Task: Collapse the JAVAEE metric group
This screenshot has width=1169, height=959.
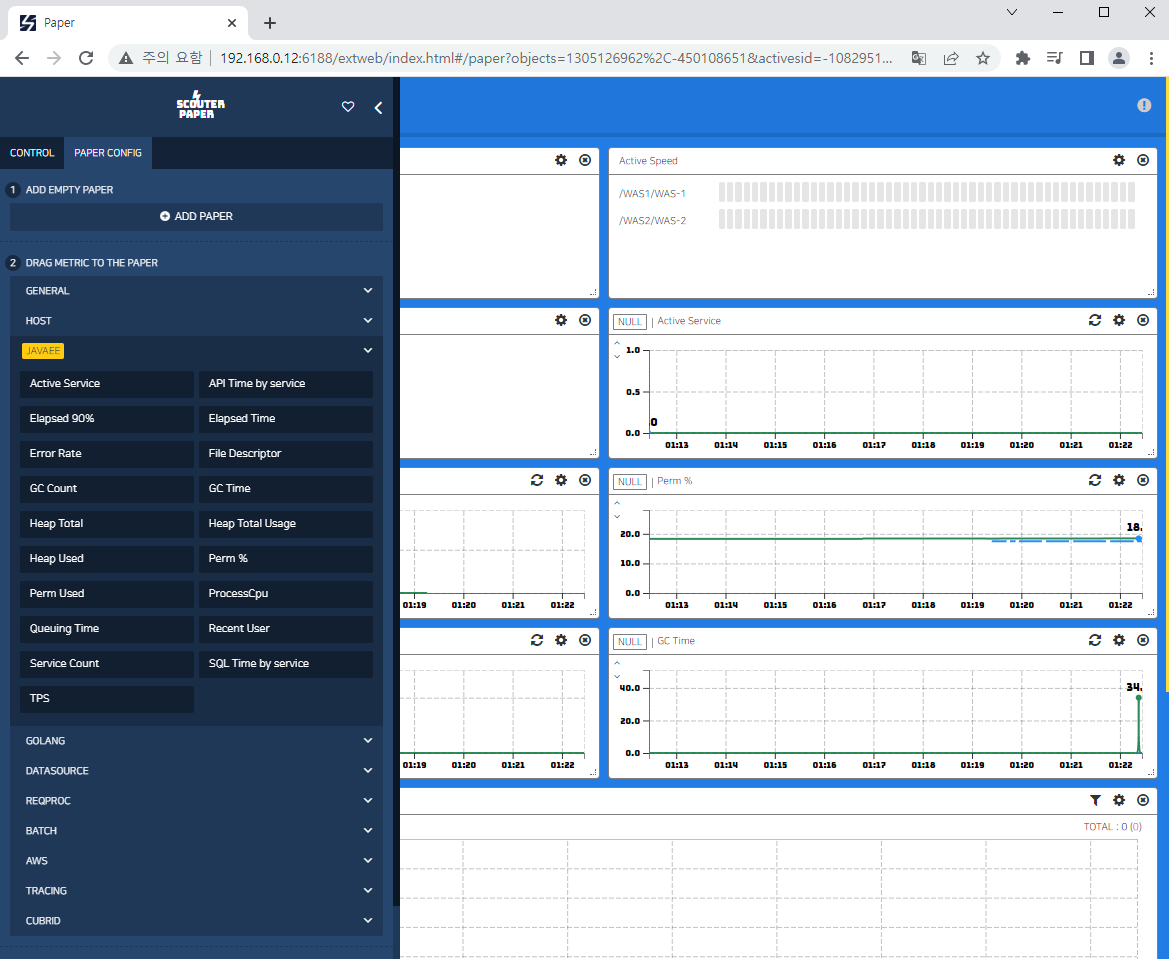Action: pos(196,350)
